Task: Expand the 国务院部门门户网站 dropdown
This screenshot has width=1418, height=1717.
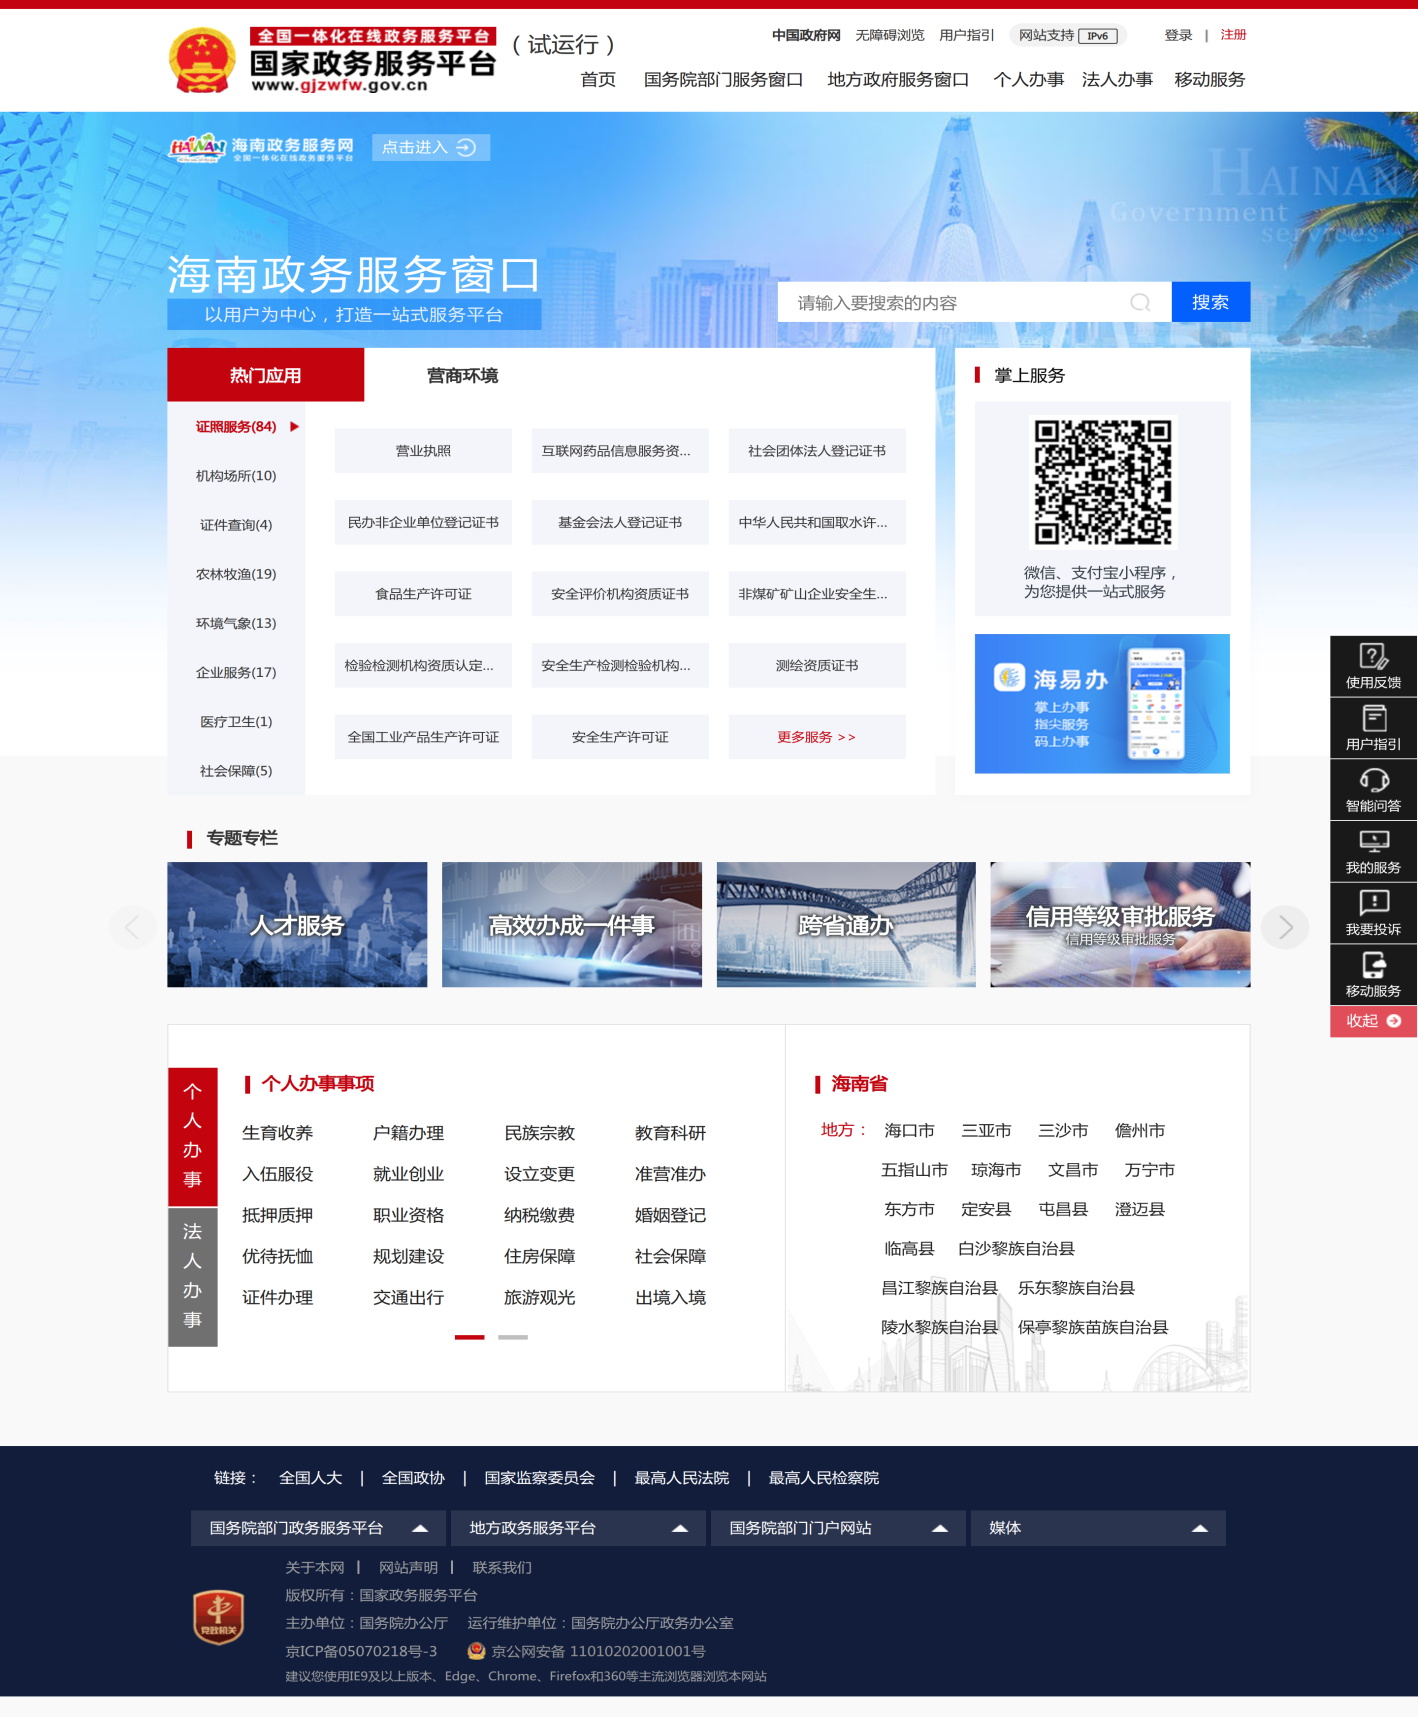Action: 839,1528
